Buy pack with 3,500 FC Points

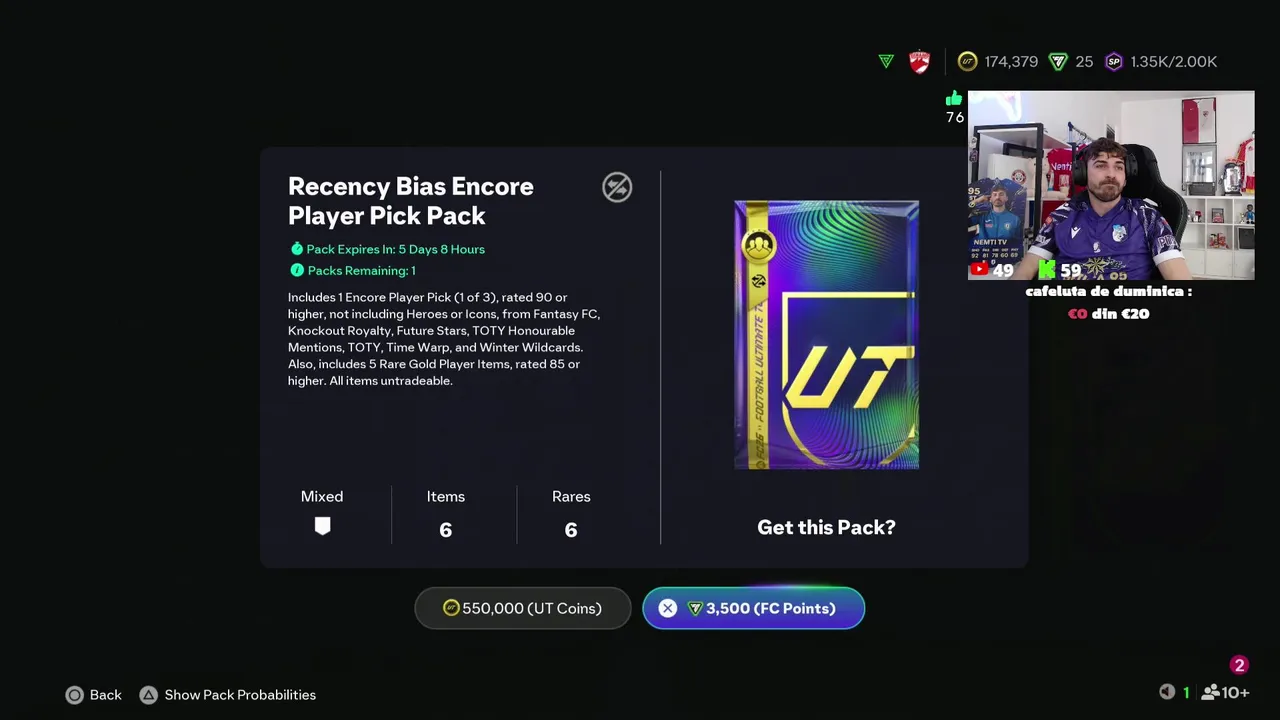(753, 608)
